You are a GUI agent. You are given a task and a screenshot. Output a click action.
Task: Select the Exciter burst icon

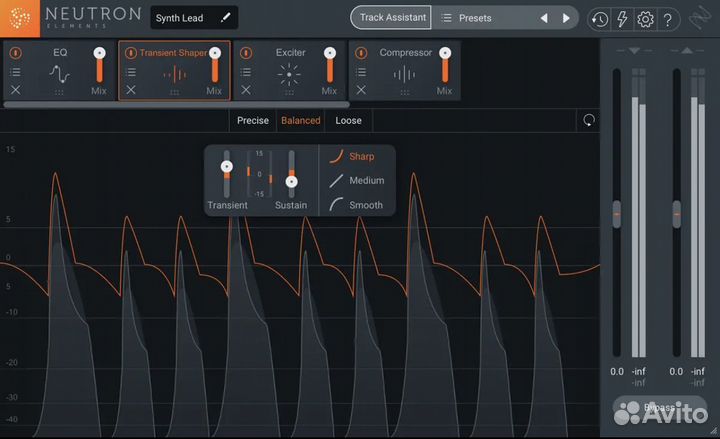pos(289,74)
